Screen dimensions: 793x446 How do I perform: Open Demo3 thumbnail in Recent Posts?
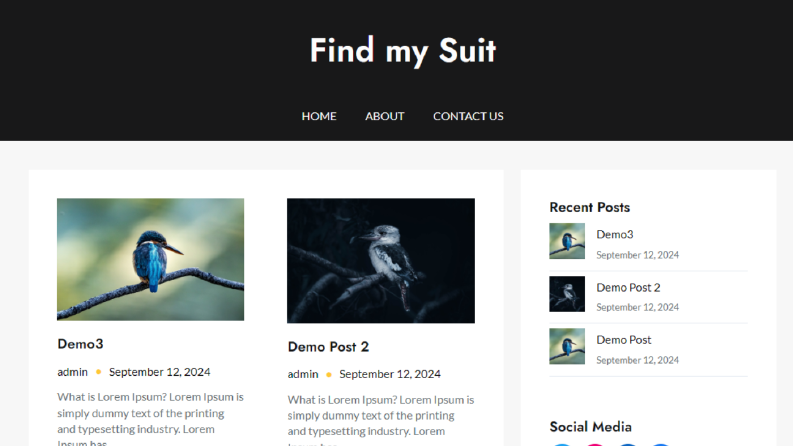[x=567, y=241]
